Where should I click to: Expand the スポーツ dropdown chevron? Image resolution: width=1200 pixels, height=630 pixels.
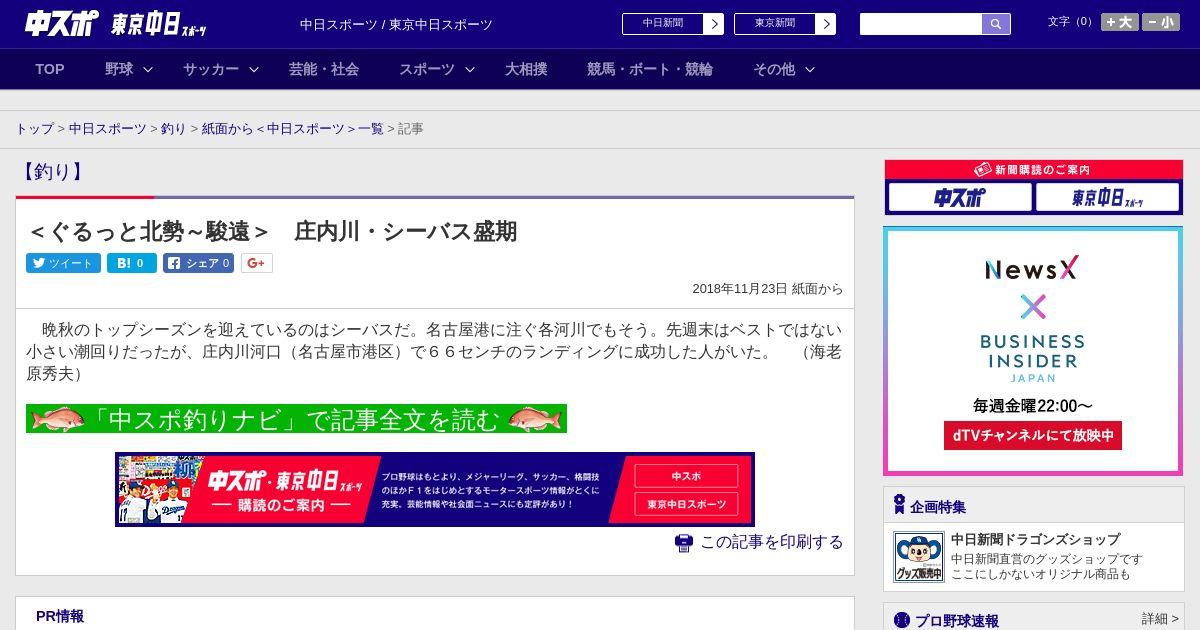470,69
